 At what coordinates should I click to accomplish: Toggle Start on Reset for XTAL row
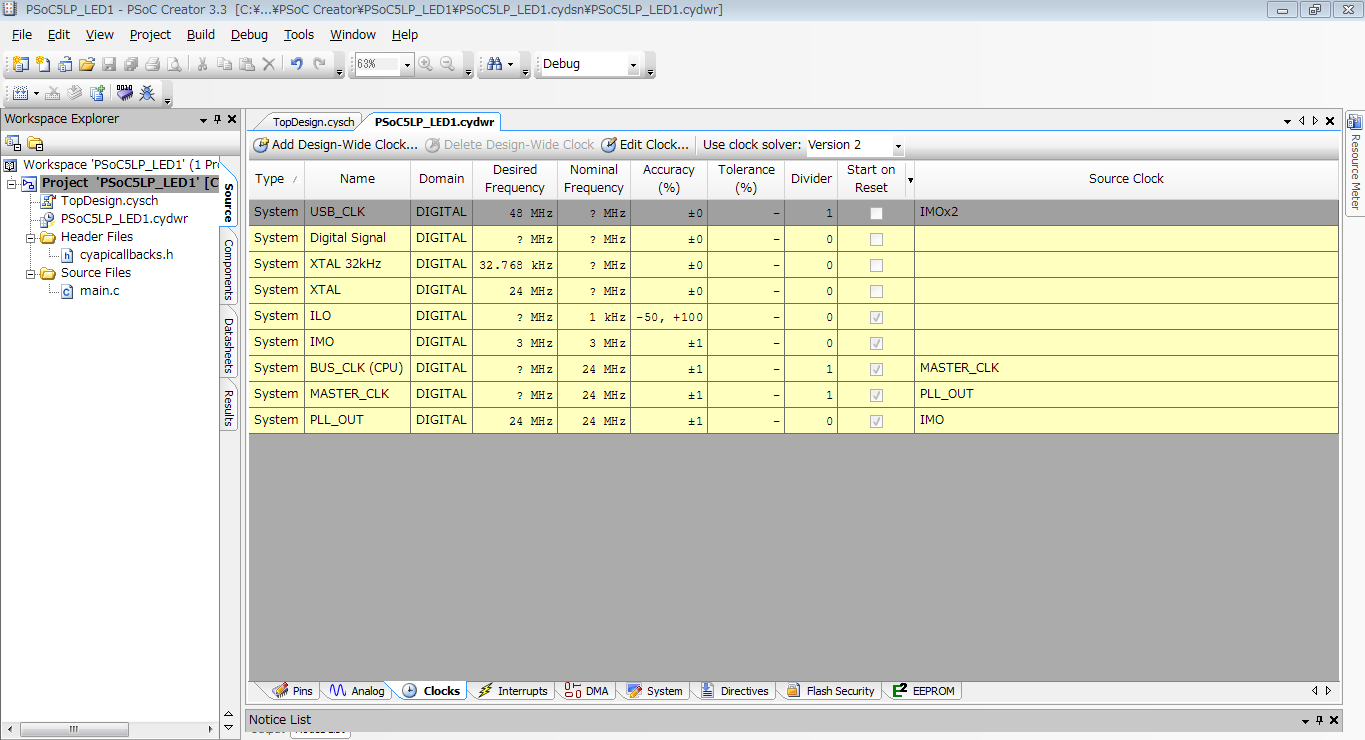[876, 291]
